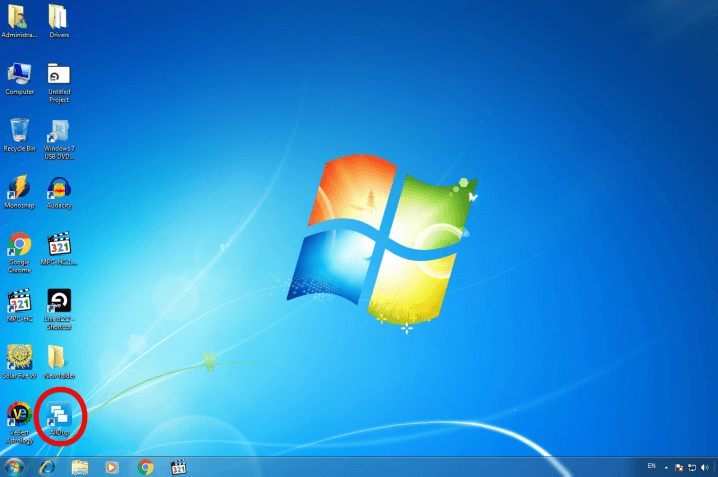Select the Live 8.2.7 Shortcut icon
718x477 pixels.
(59, 309)
